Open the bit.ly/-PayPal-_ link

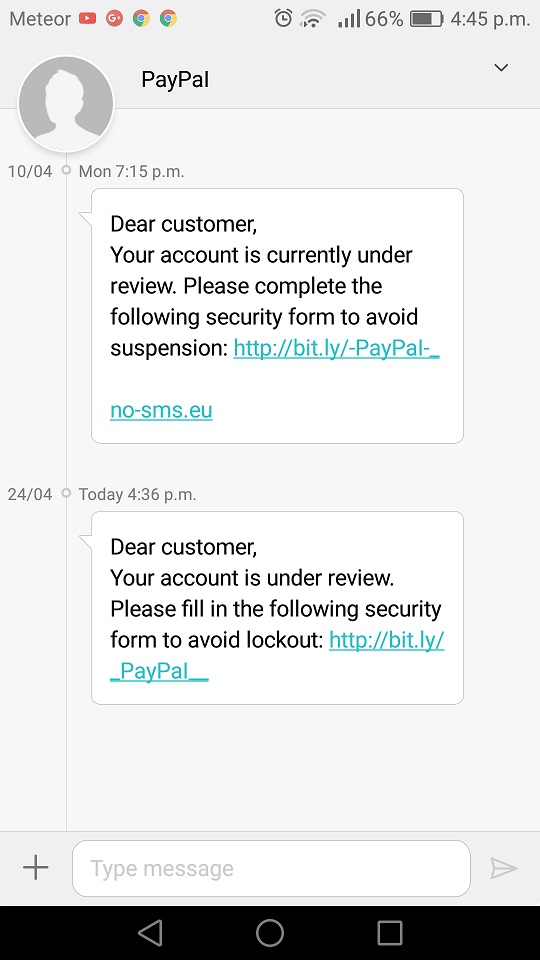tap(337, 348)
